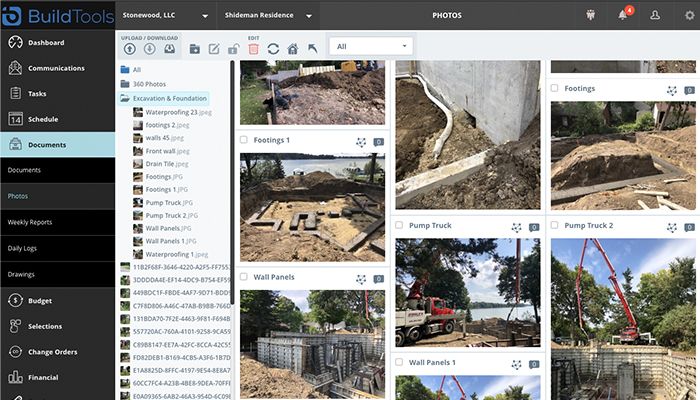This screenshot has height=400, width=700.
Task: Select footings 2.jpeg in the file tree
Action: (x=161, y=125)
